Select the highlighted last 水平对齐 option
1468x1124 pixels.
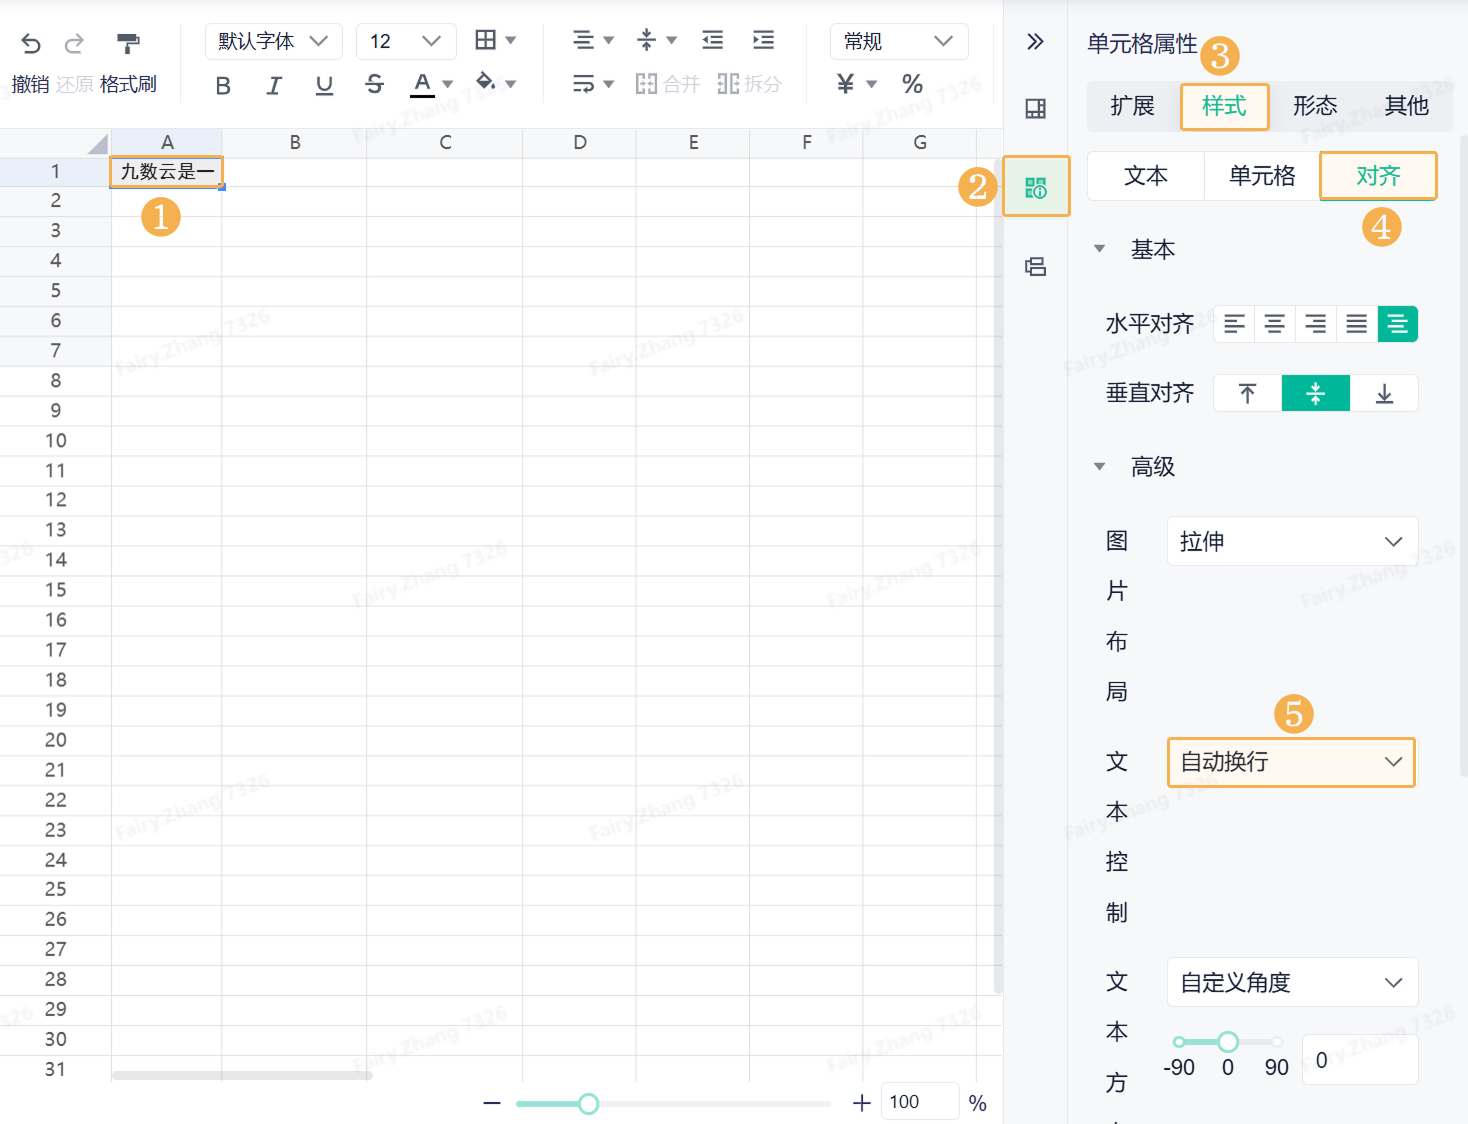tap(1398, 324)
